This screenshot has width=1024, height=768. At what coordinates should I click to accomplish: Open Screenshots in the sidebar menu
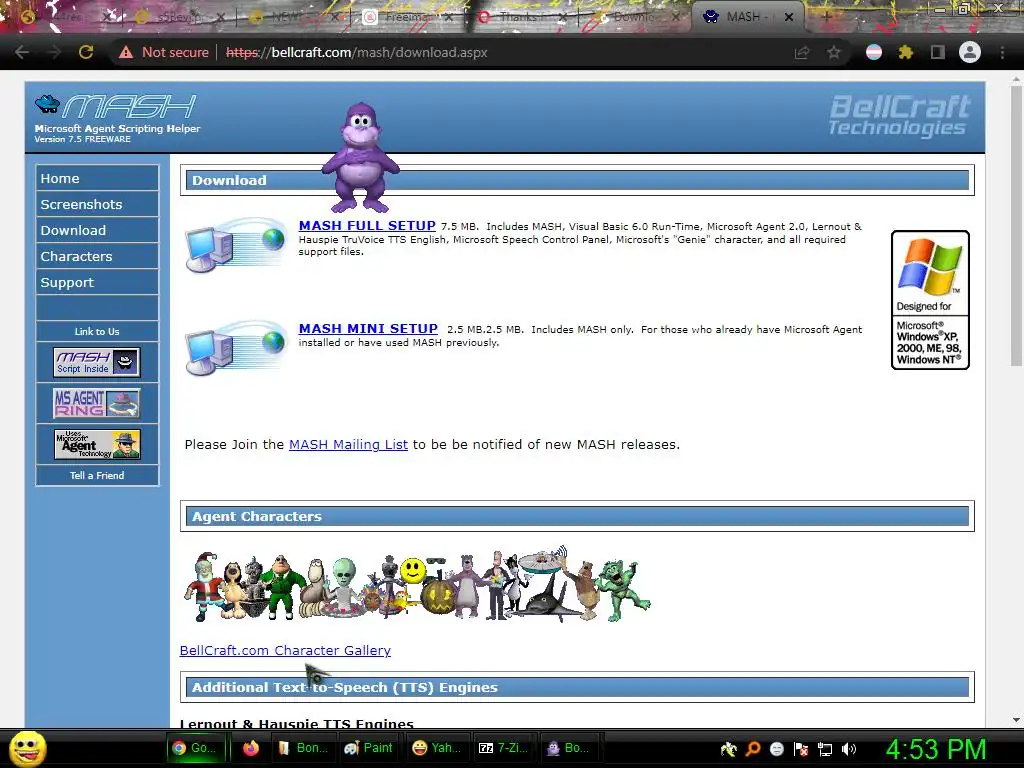tap(97, 204)
